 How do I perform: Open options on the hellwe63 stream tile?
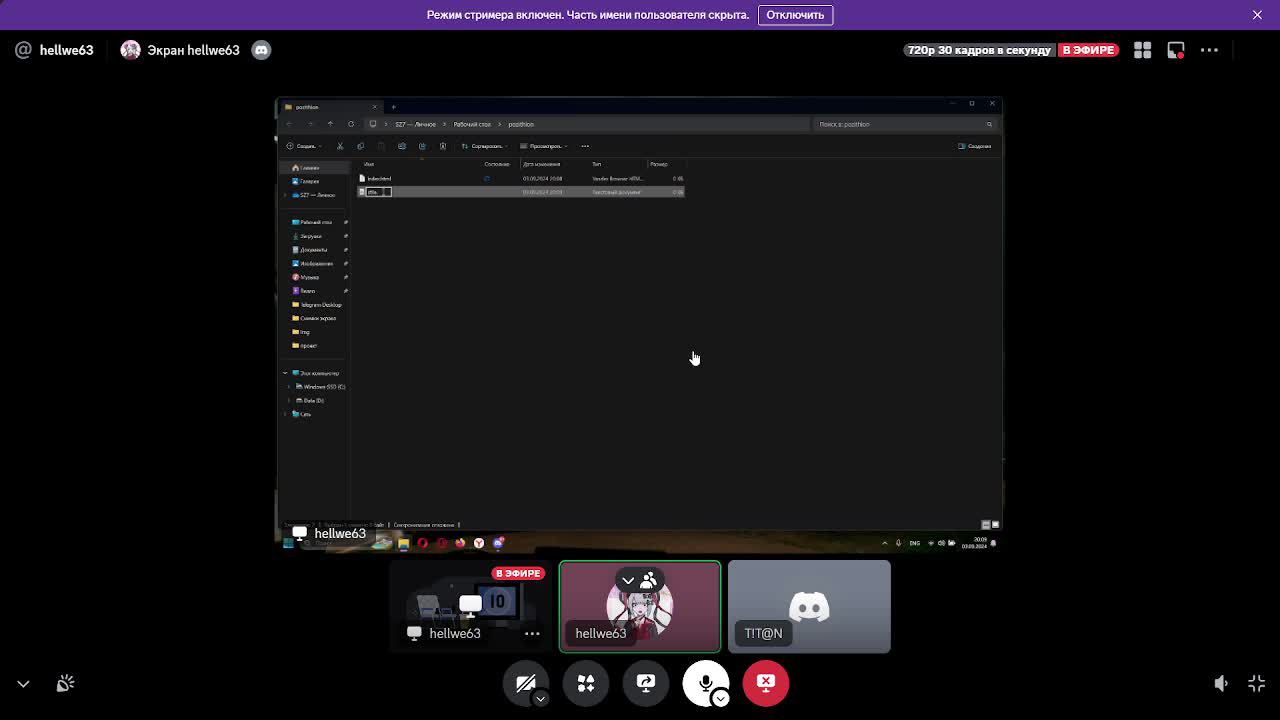click(532, 633)
